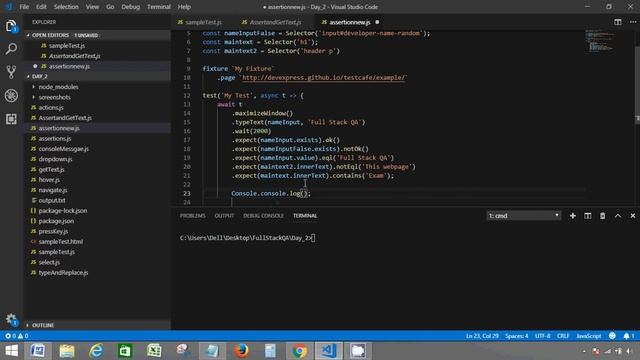
Task: Create a new terminal with plus icon
Action: tap(573, 216)
